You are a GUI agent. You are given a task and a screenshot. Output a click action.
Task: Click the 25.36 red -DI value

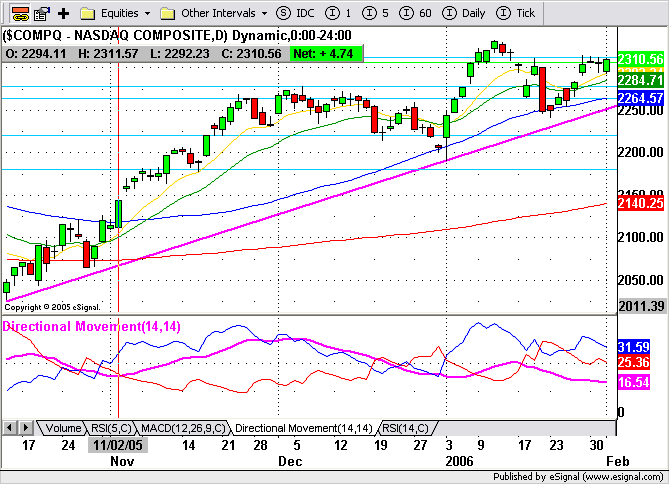(634, 362)
